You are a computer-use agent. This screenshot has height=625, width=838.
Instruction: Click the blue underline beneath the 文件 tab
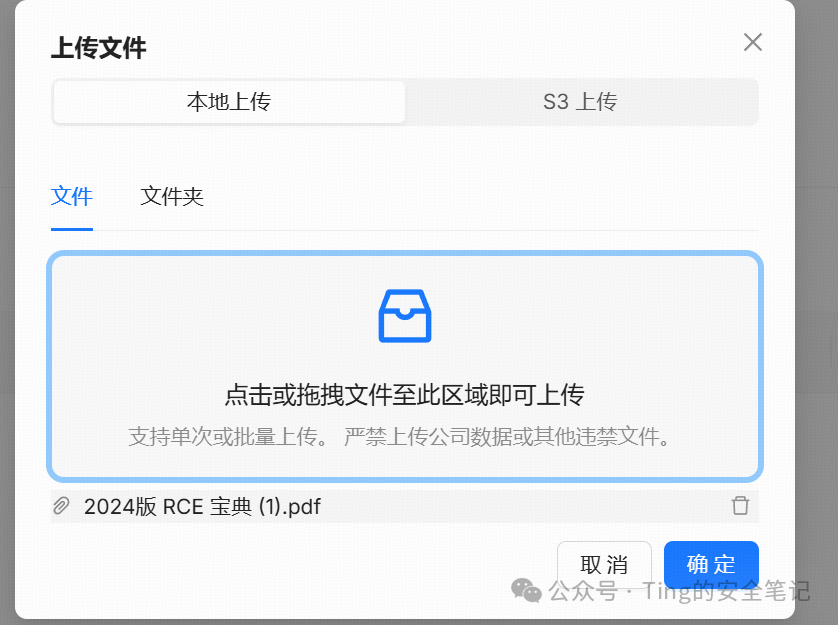(72, 229)
